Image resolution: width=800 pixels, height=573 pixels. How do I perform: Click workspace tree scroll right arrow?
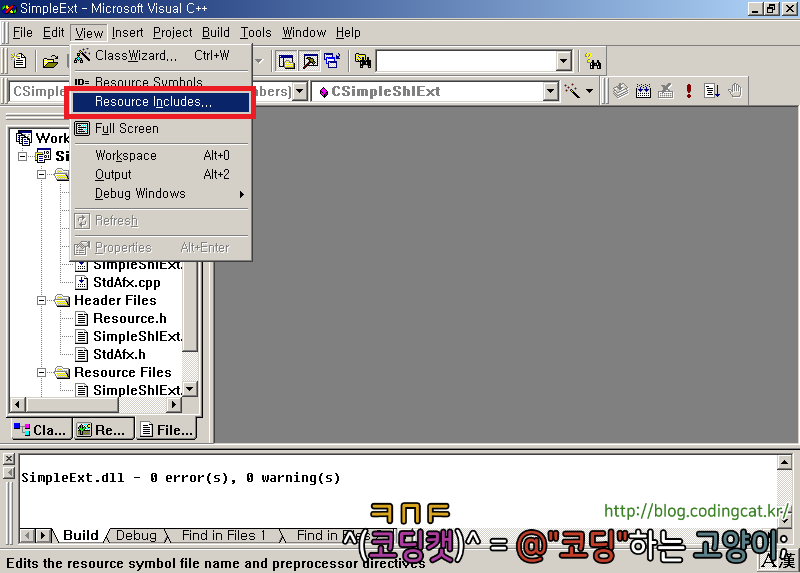(x=174, y=405)
